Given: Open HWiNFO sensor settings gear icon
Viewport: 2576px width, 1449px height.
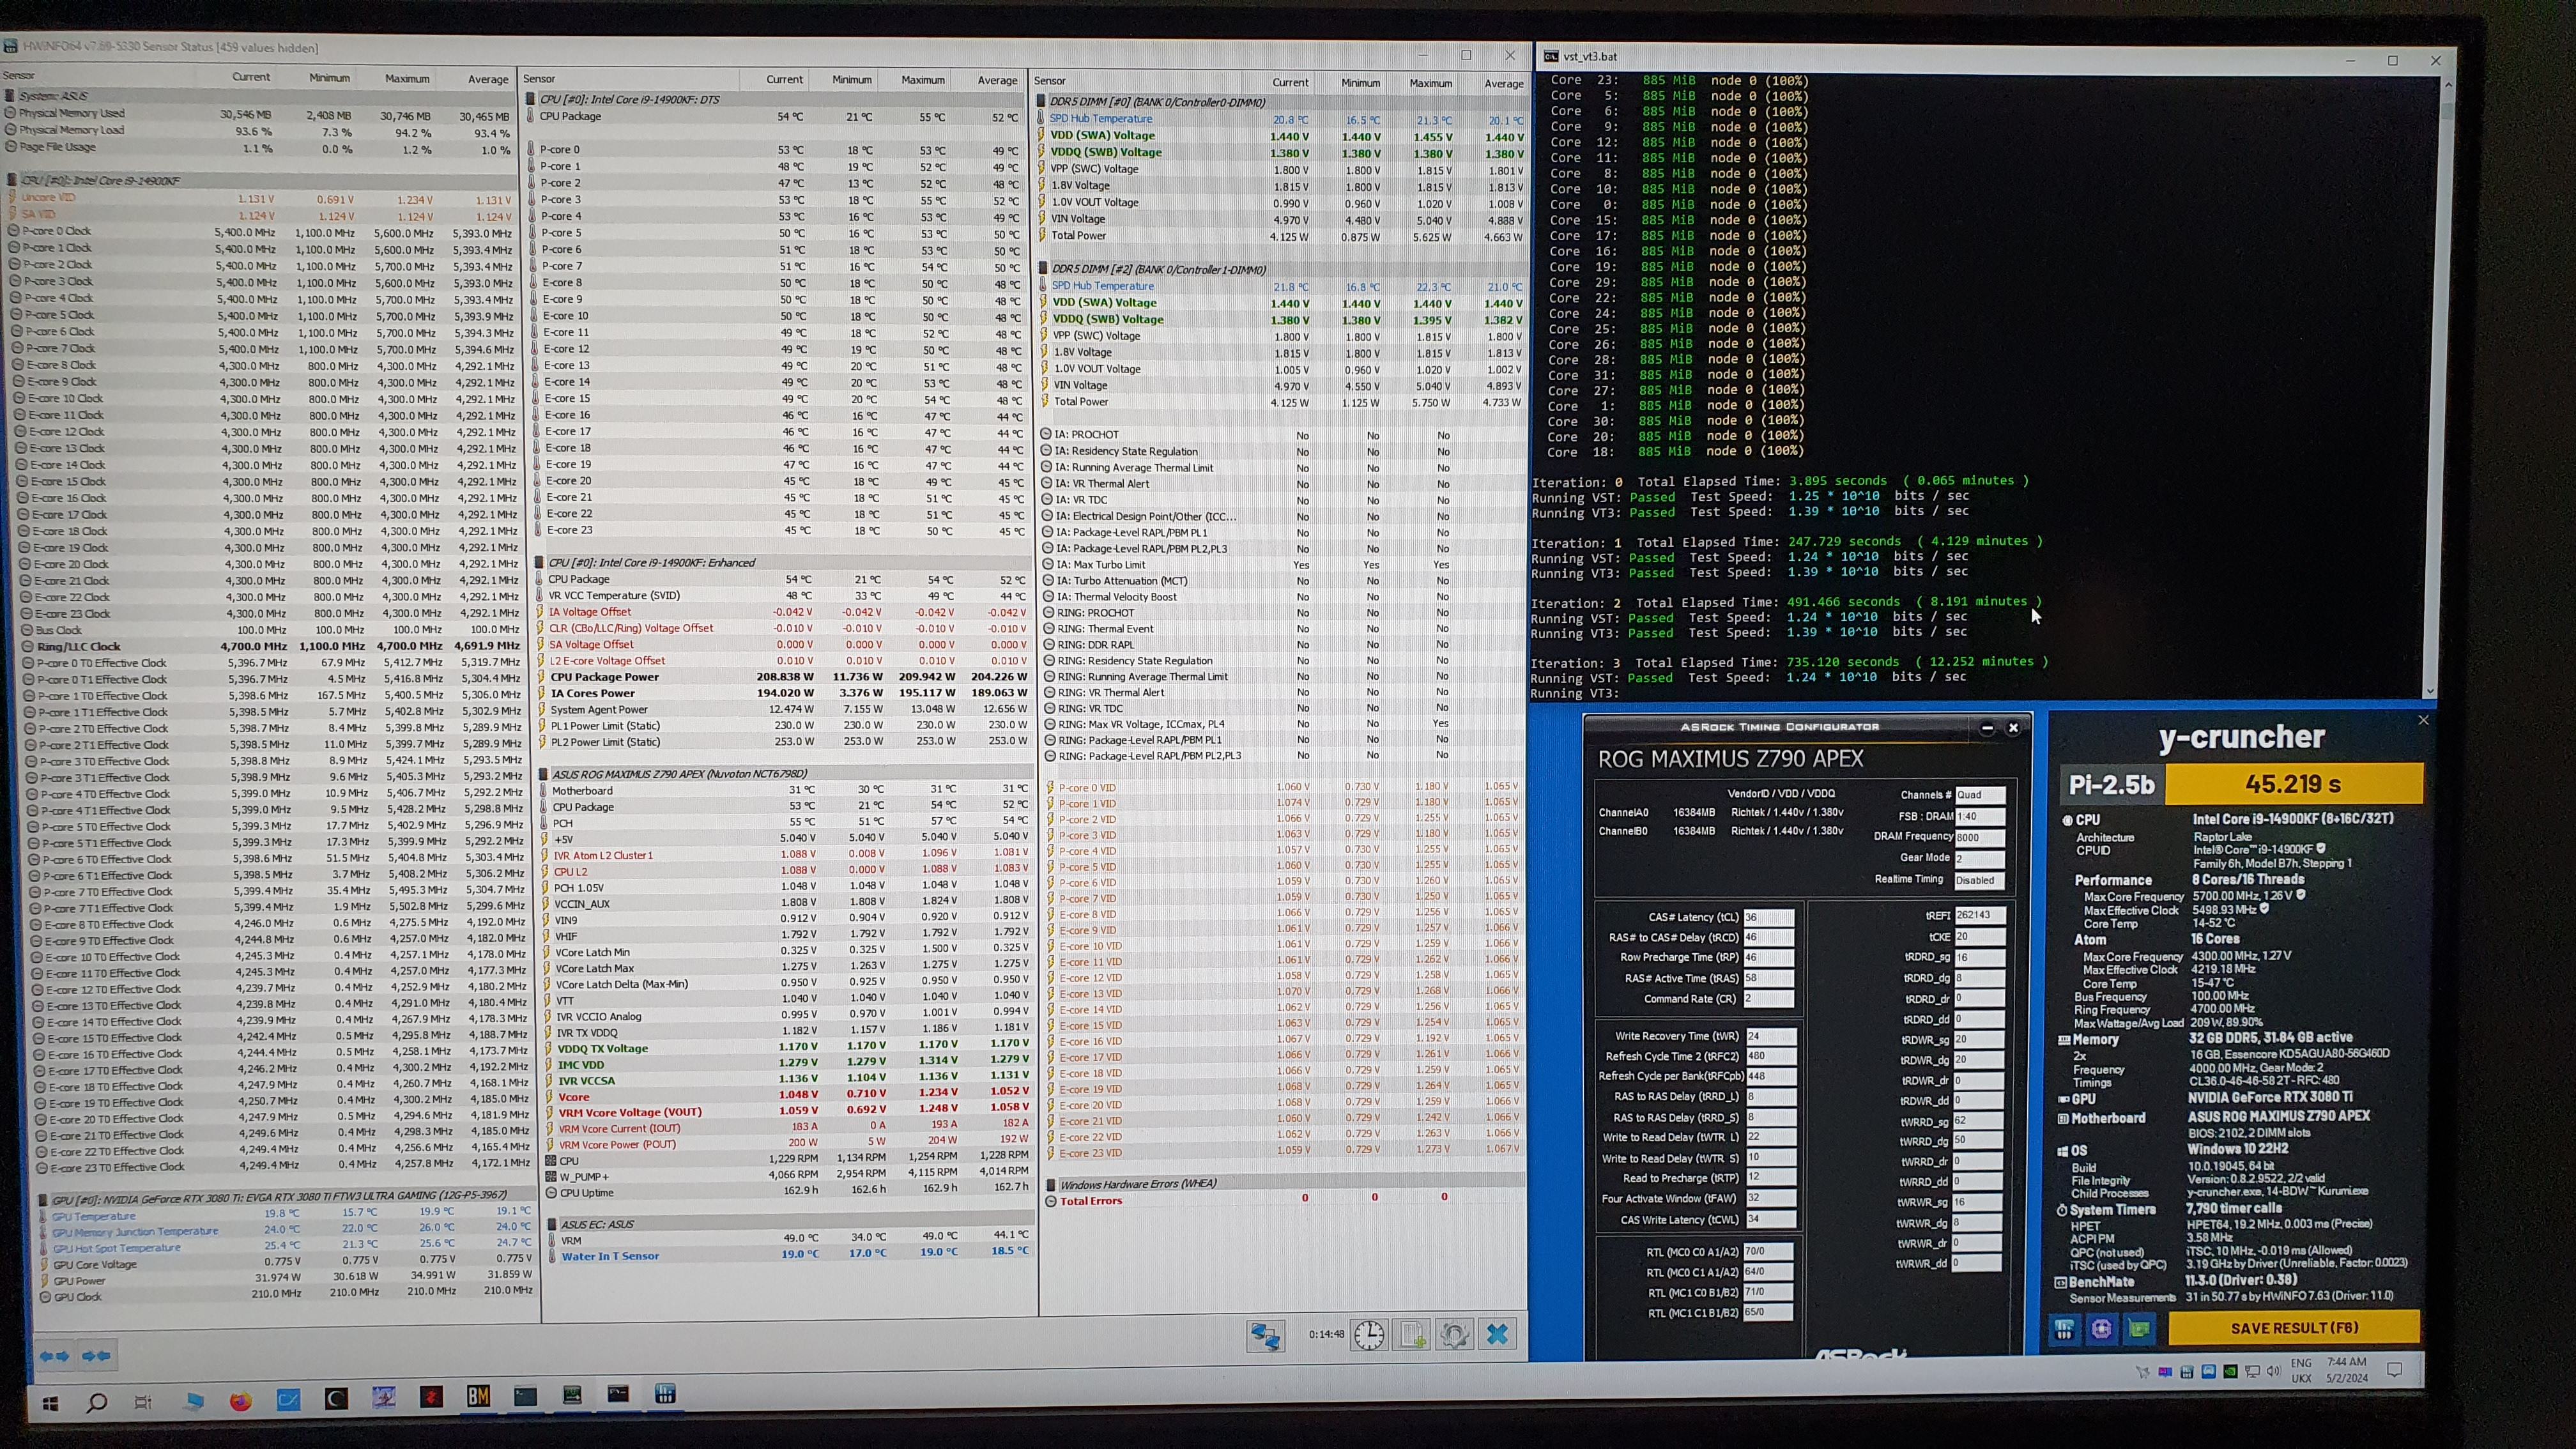Looking at the screenshot, I should [1455, 1335].
